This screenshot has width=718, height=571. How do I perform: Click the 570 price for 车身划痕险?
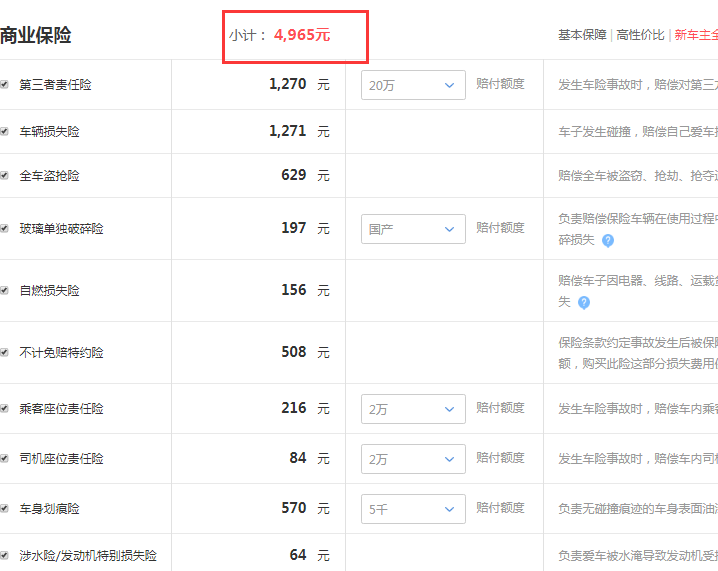pos(294,508)
